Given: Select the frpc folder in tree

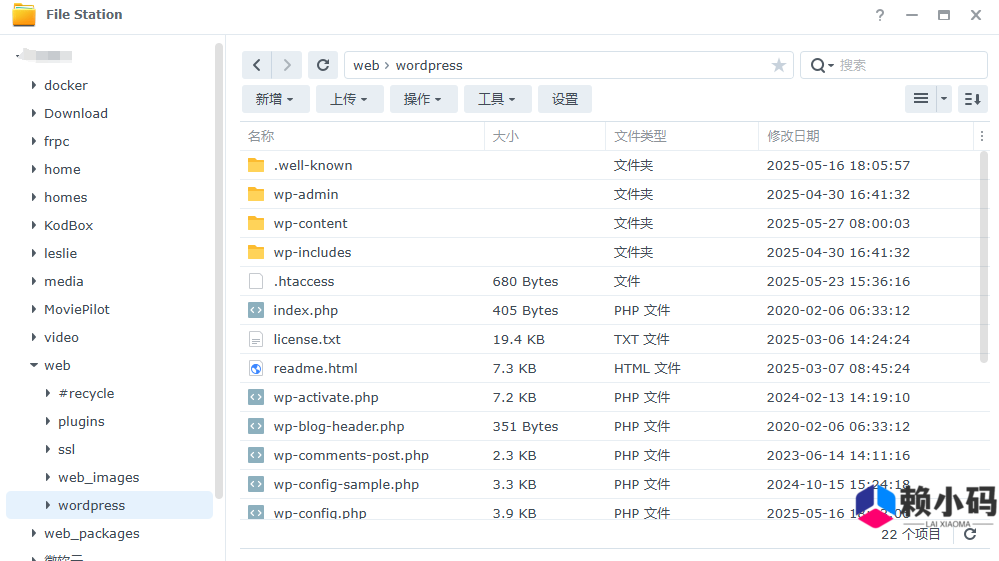Looking at the screenshot, I should pos(57,141).
